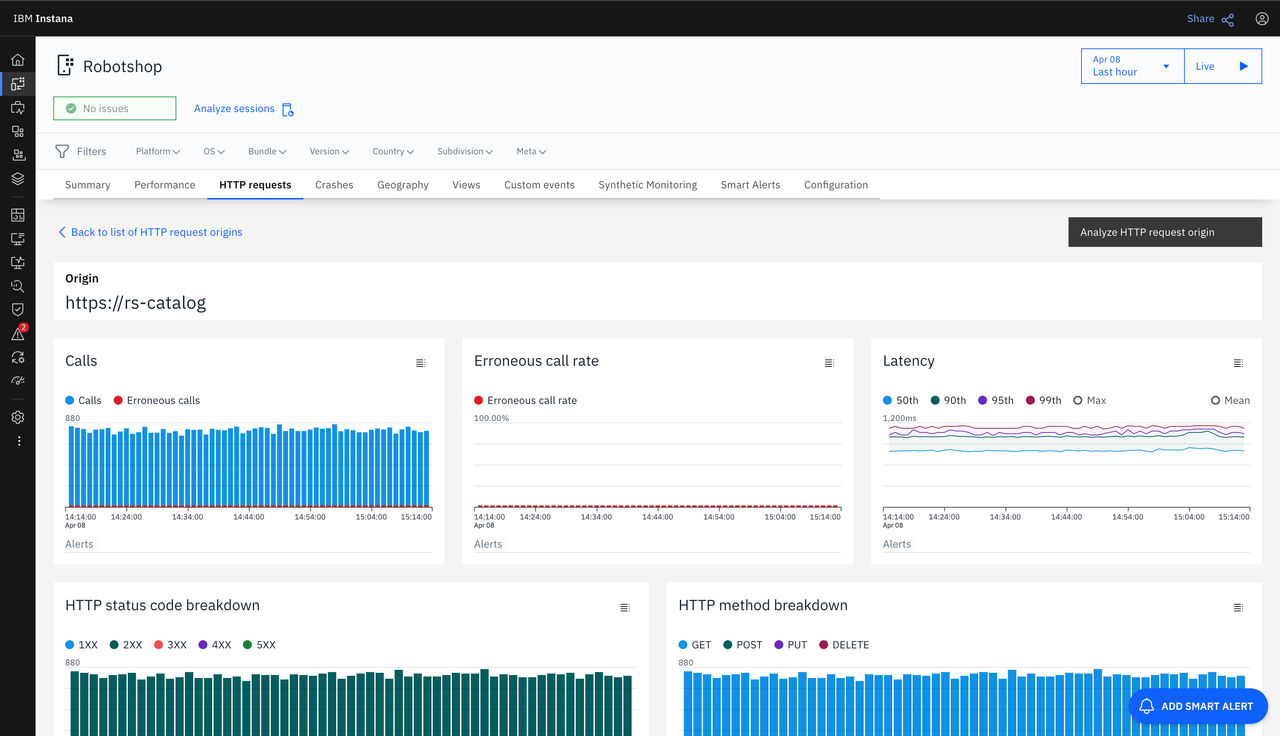
Task: Click Analyze HTTP request origin button
Action: click(1165, 232)
